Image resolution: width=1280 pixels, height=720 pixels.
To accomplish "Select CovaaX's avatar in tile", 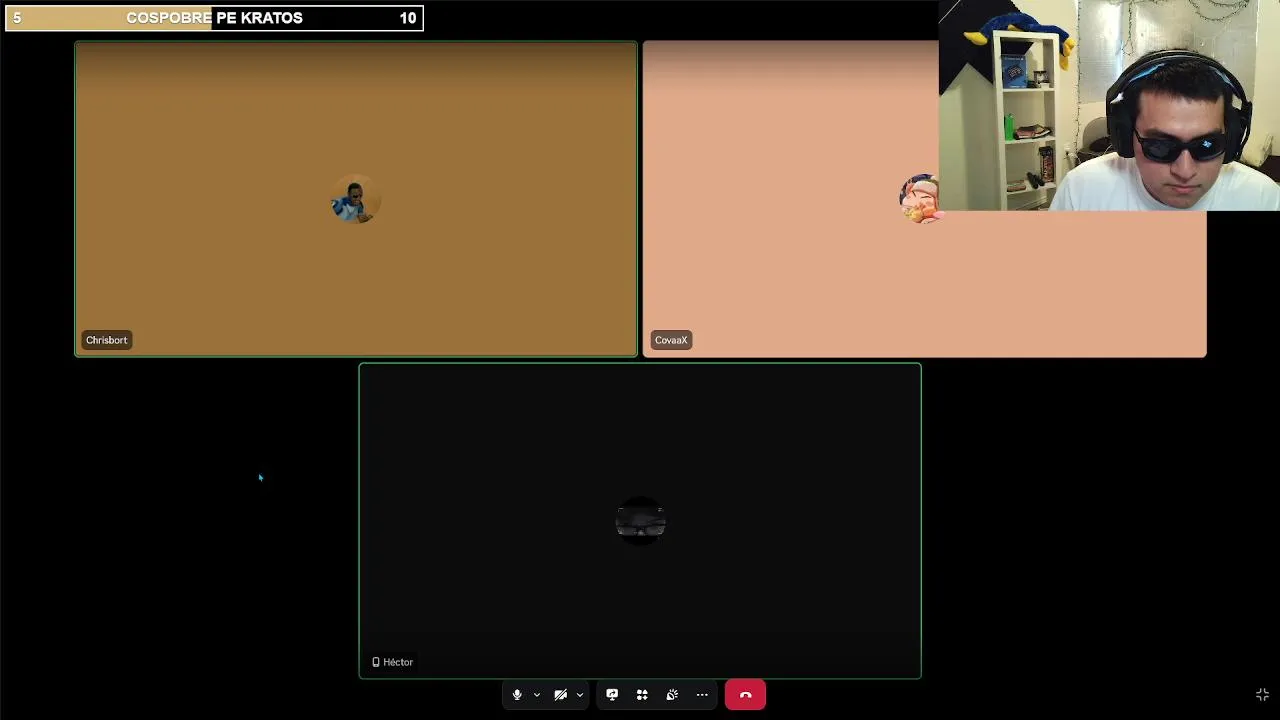I will click(919, 199).
